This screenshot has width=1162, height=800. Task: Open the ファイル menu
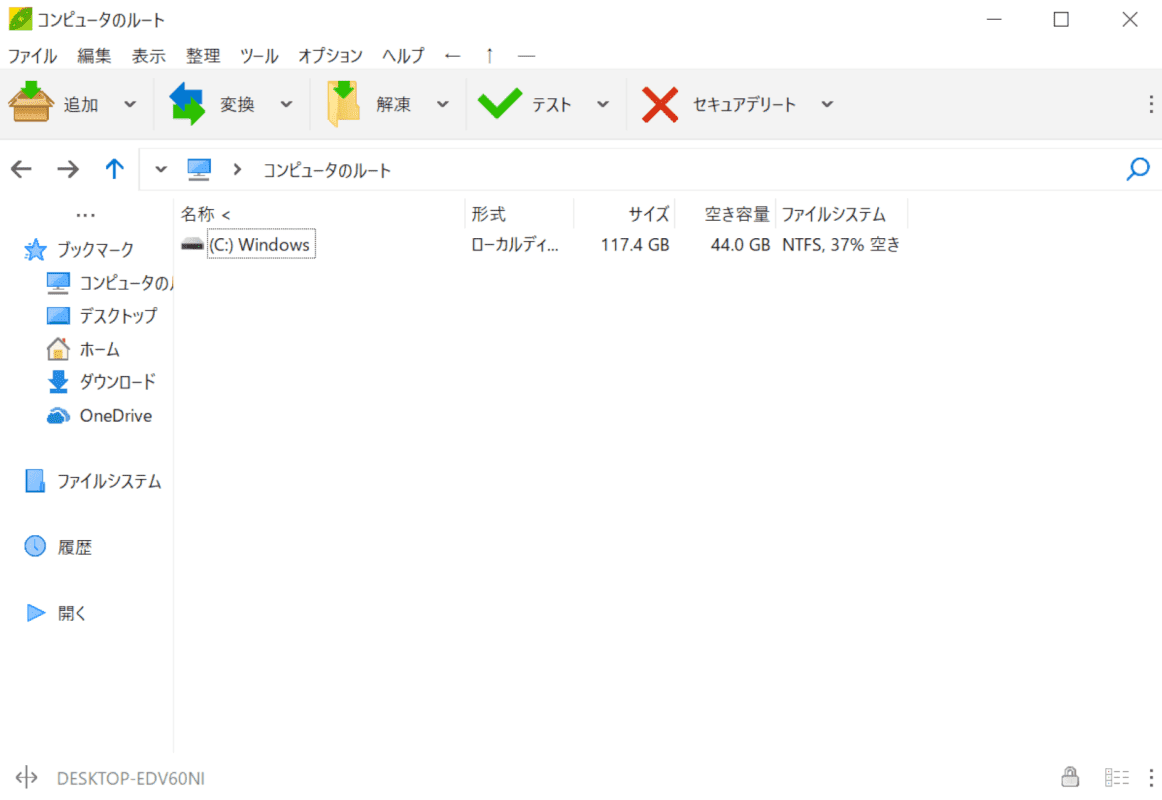tap(32, 56)
